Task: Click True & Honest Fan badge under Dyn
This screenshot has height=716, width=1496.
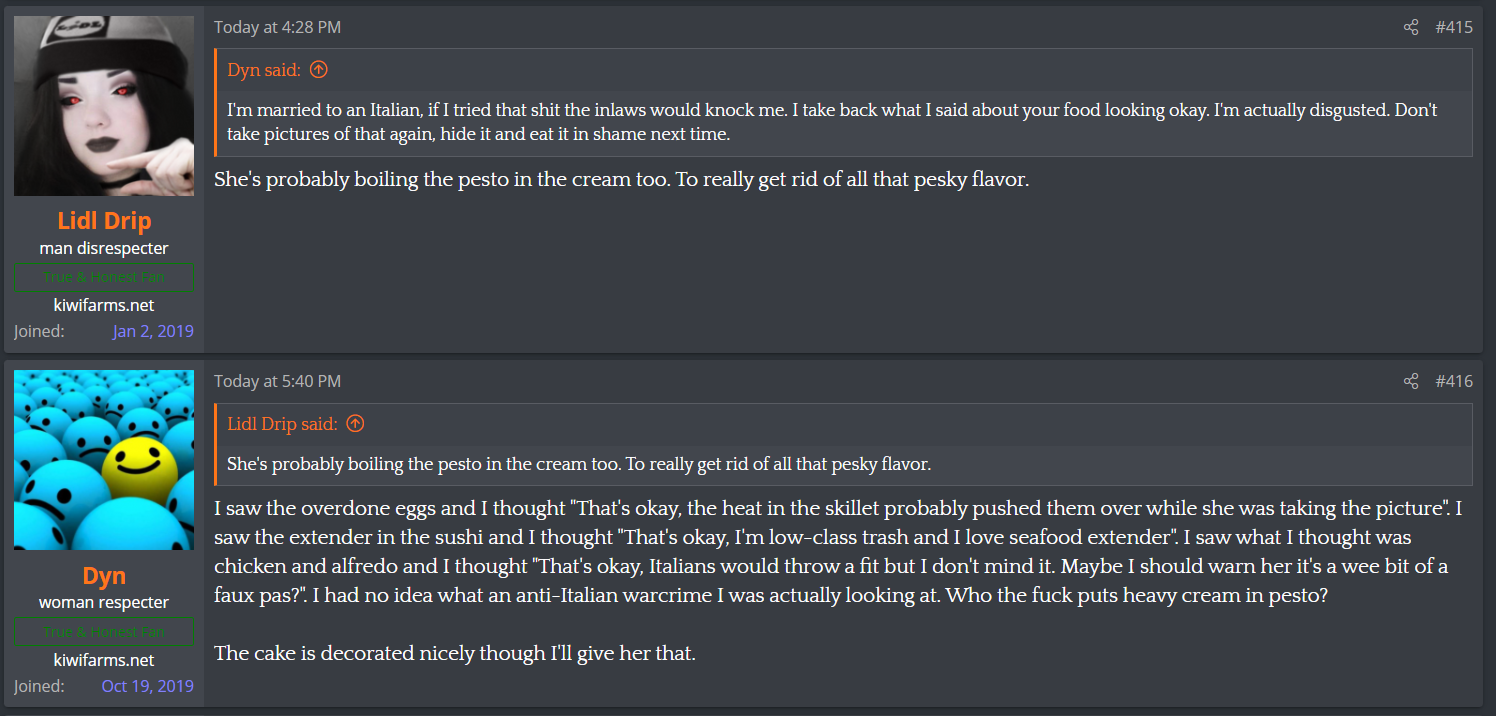Action: 104,632
